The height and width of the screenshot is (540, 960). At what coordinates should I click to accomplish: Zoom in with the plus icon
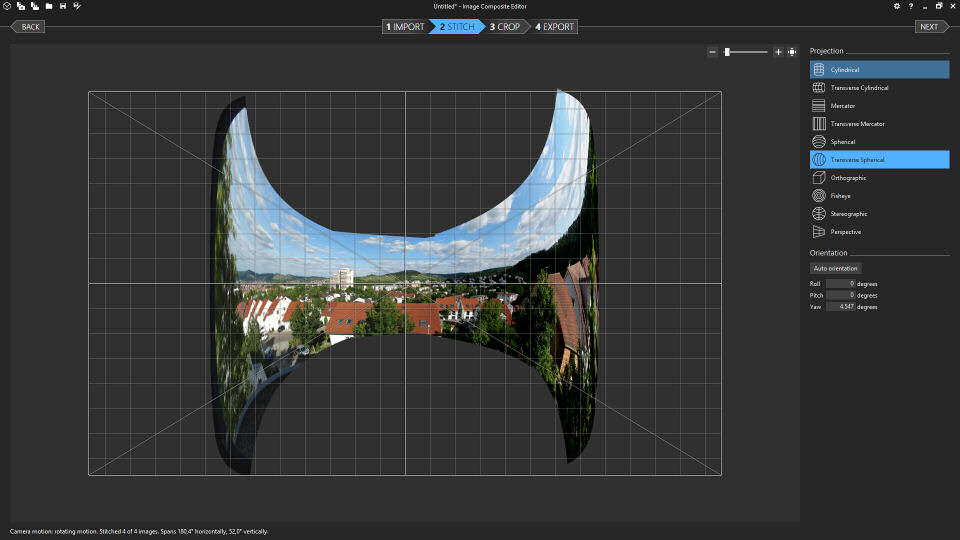tap(778, 52)
